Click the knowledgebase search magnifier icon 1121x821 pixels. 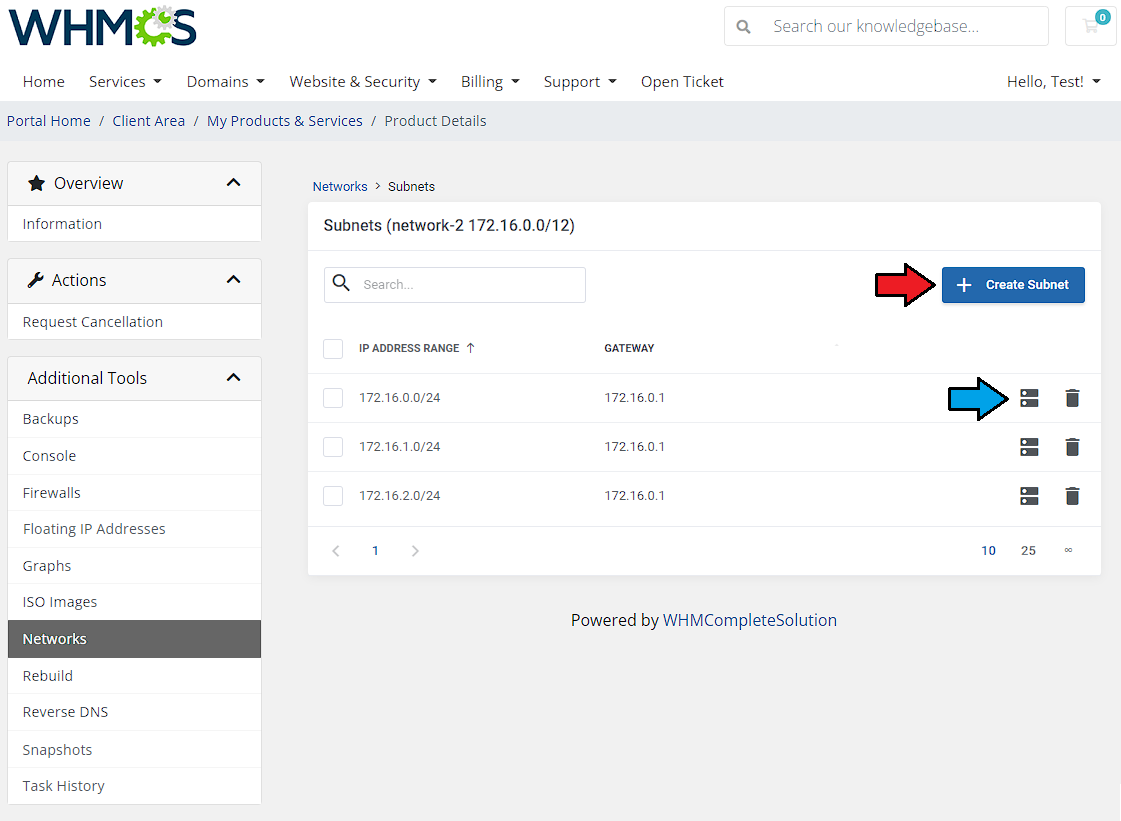tap(744, 26)
